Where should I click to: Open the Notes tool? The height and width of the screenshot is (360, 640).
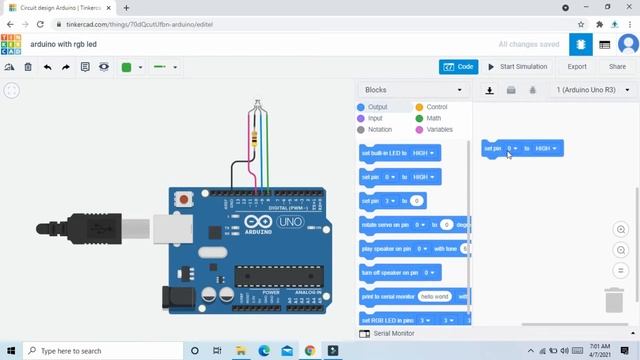tap(85, 67)
